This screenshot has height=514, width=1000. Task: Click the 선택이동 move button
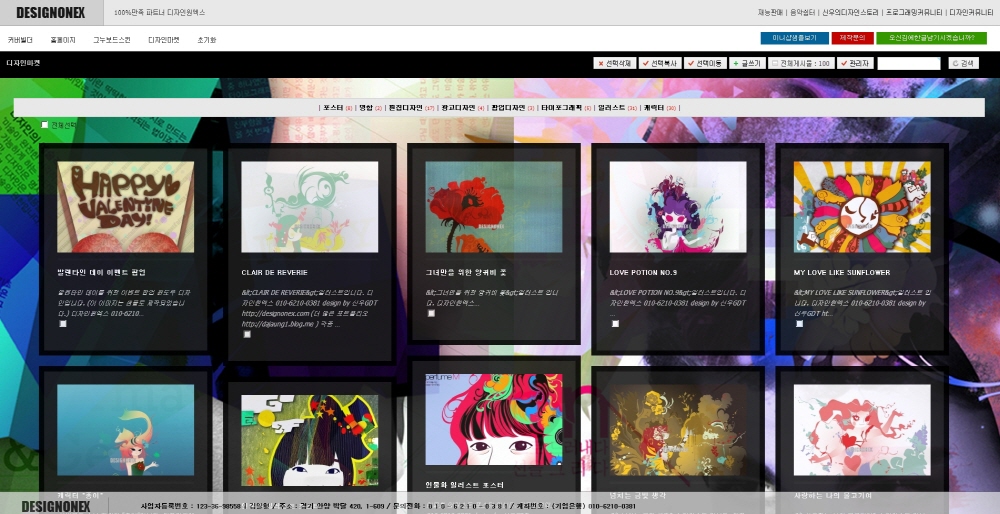click(x=704, y=63)
